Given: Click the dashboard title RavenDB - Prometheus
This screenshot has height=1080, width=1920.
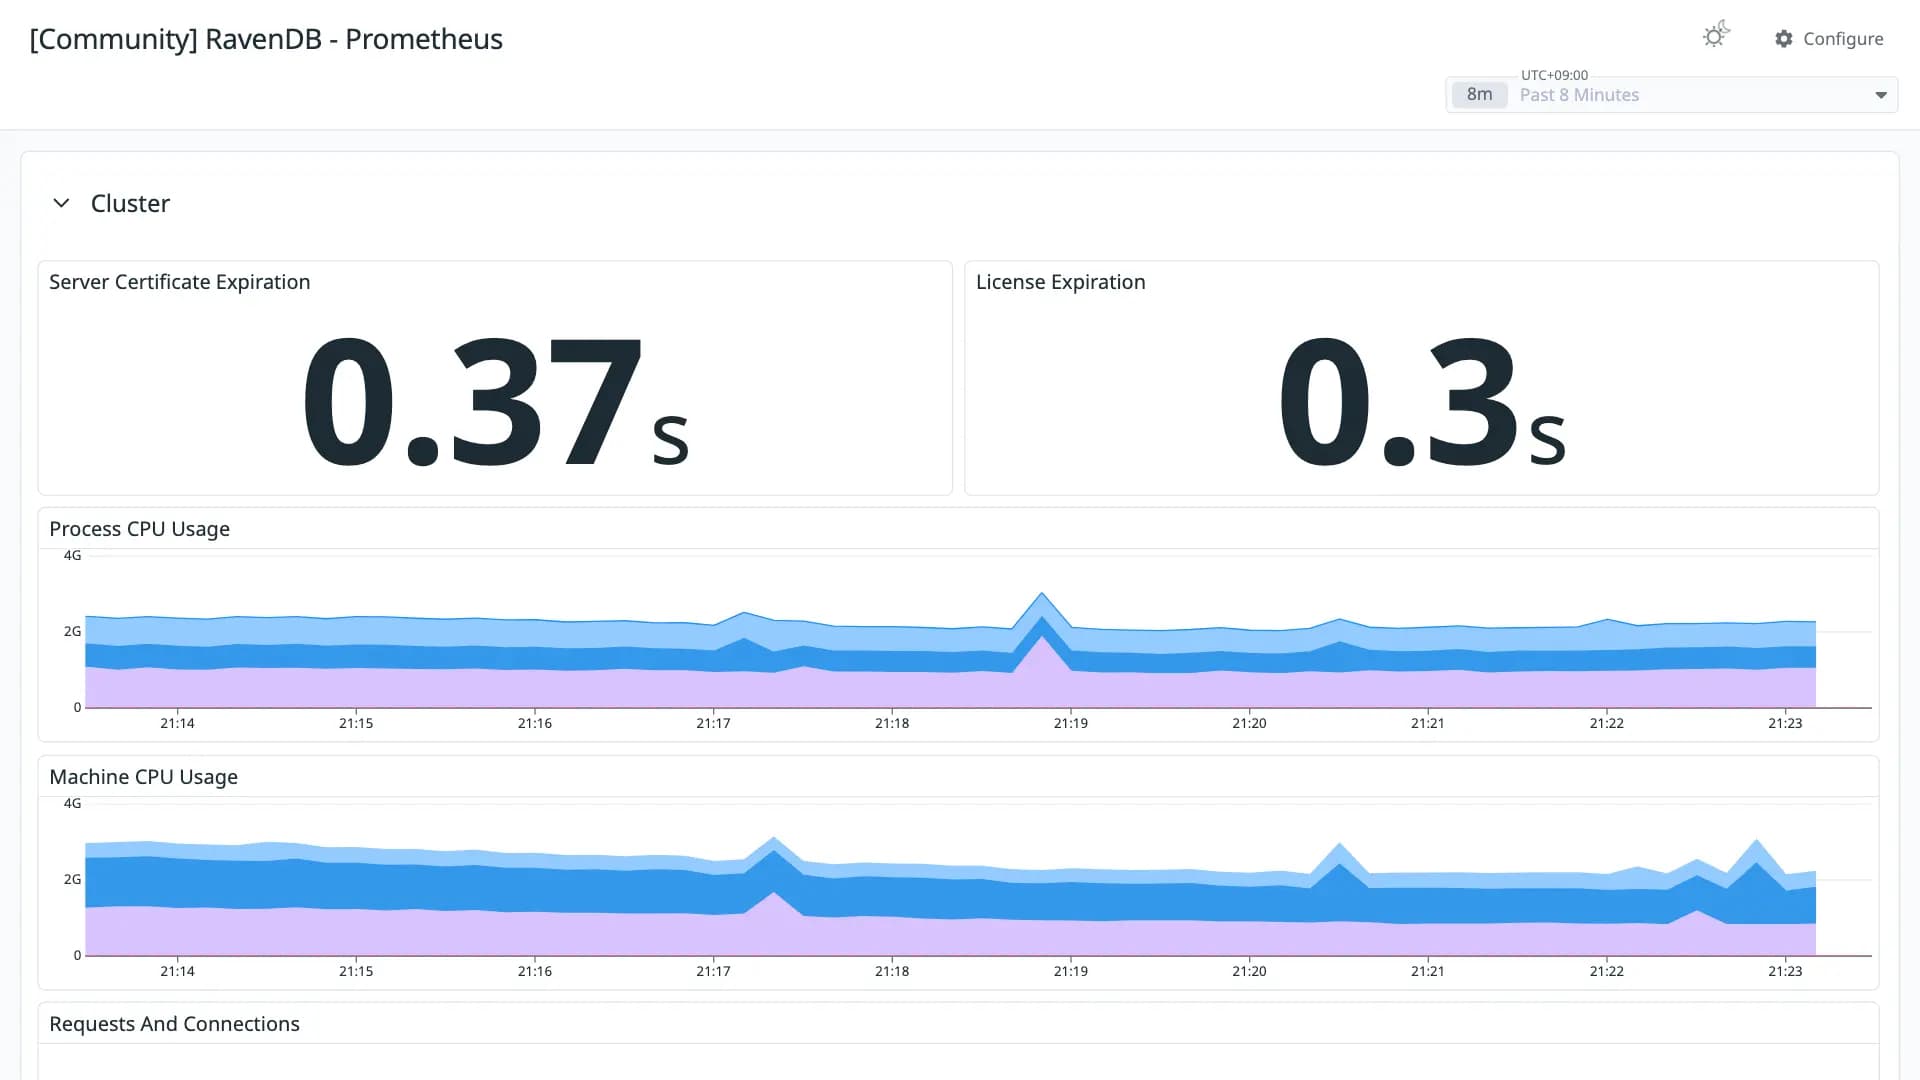Looking at the screenshot, I should click(x=266, y=39).
